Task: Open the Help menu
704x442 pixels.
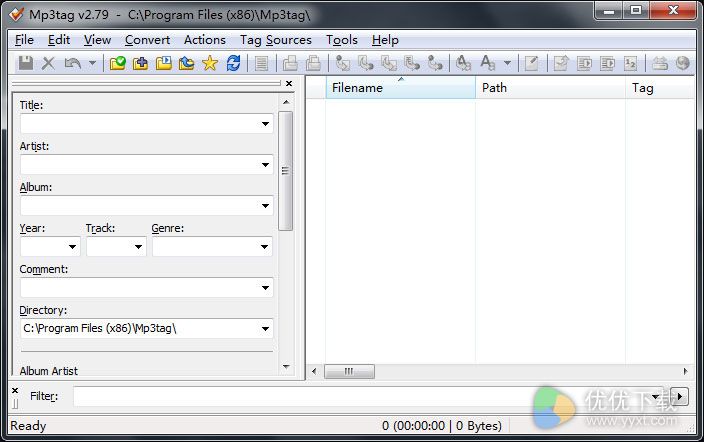Action: coord(385,40)
